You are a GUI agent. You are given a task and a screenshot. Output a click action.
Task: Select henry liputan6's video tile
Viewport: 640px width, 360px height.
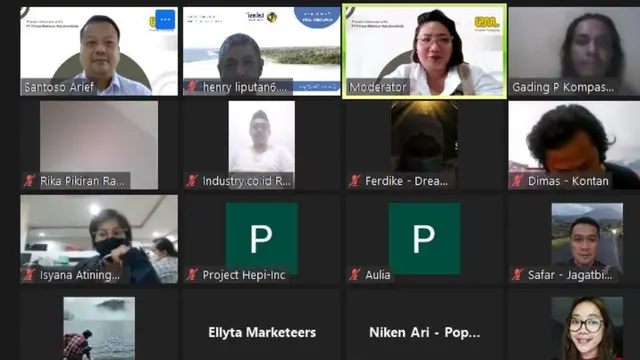262,51
